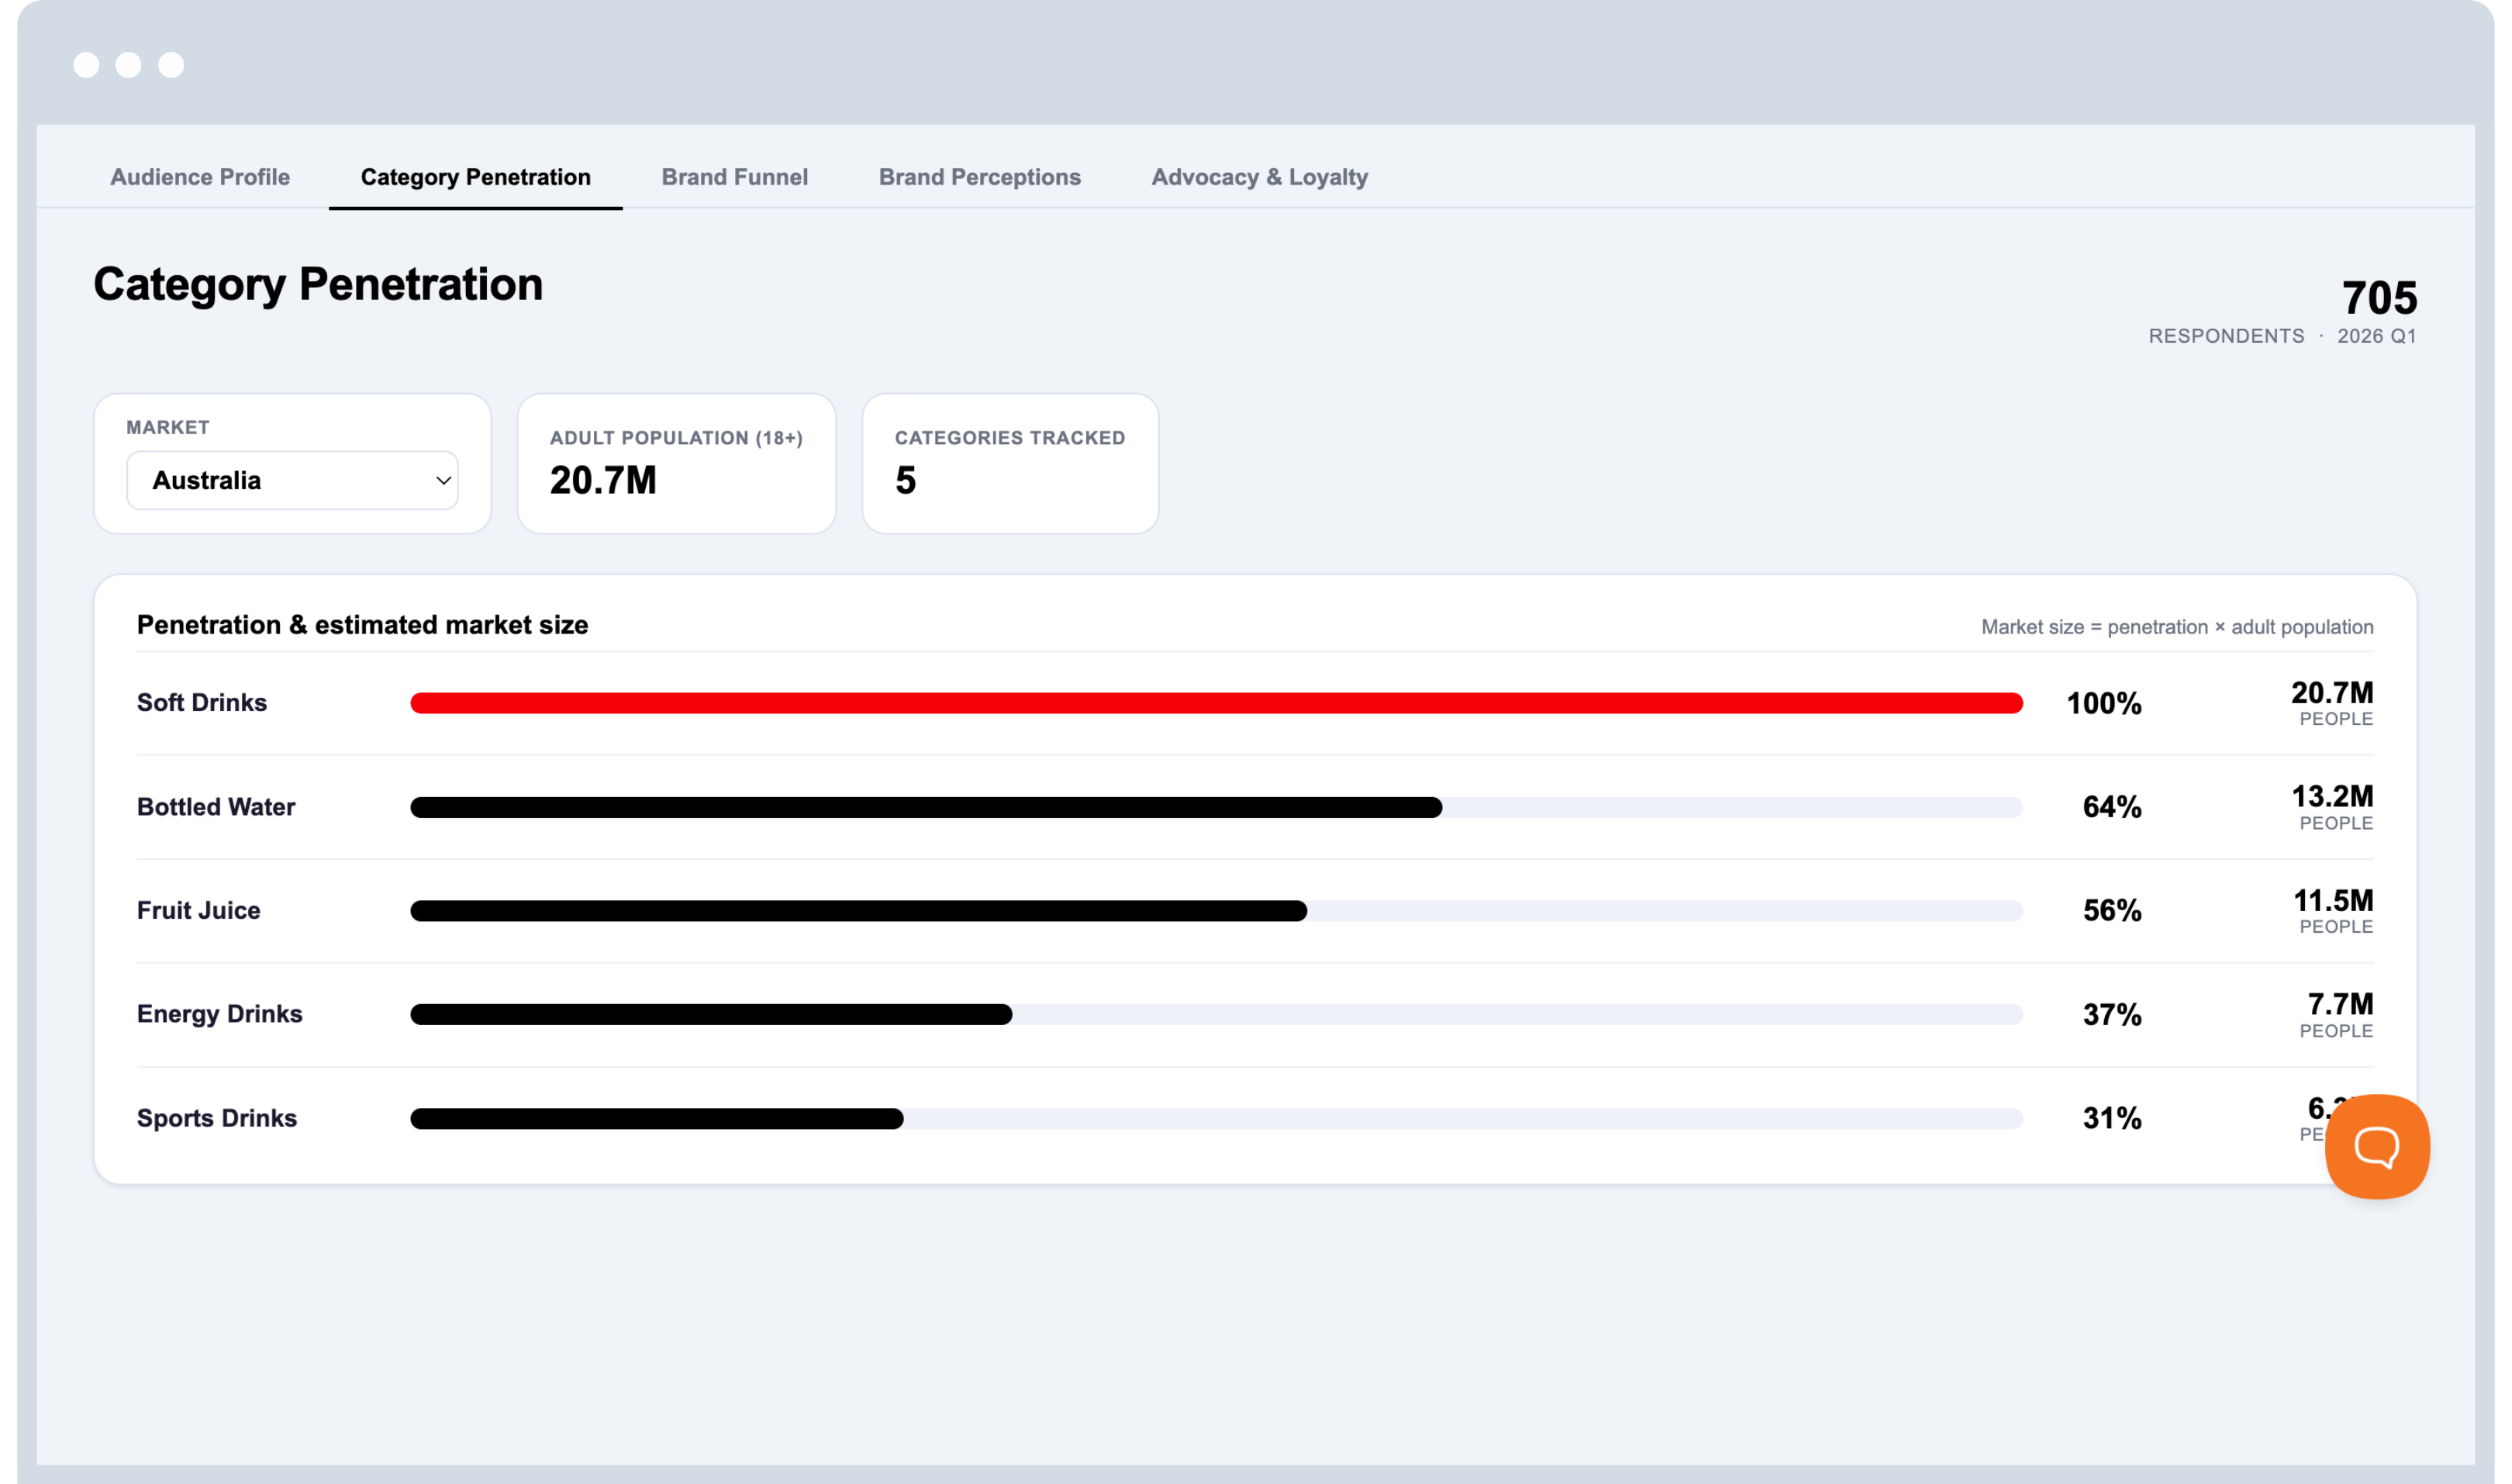Switch to the Audience Profile tab
The height and width of the screenshot is (1484, 2512).
click(200, 177)
